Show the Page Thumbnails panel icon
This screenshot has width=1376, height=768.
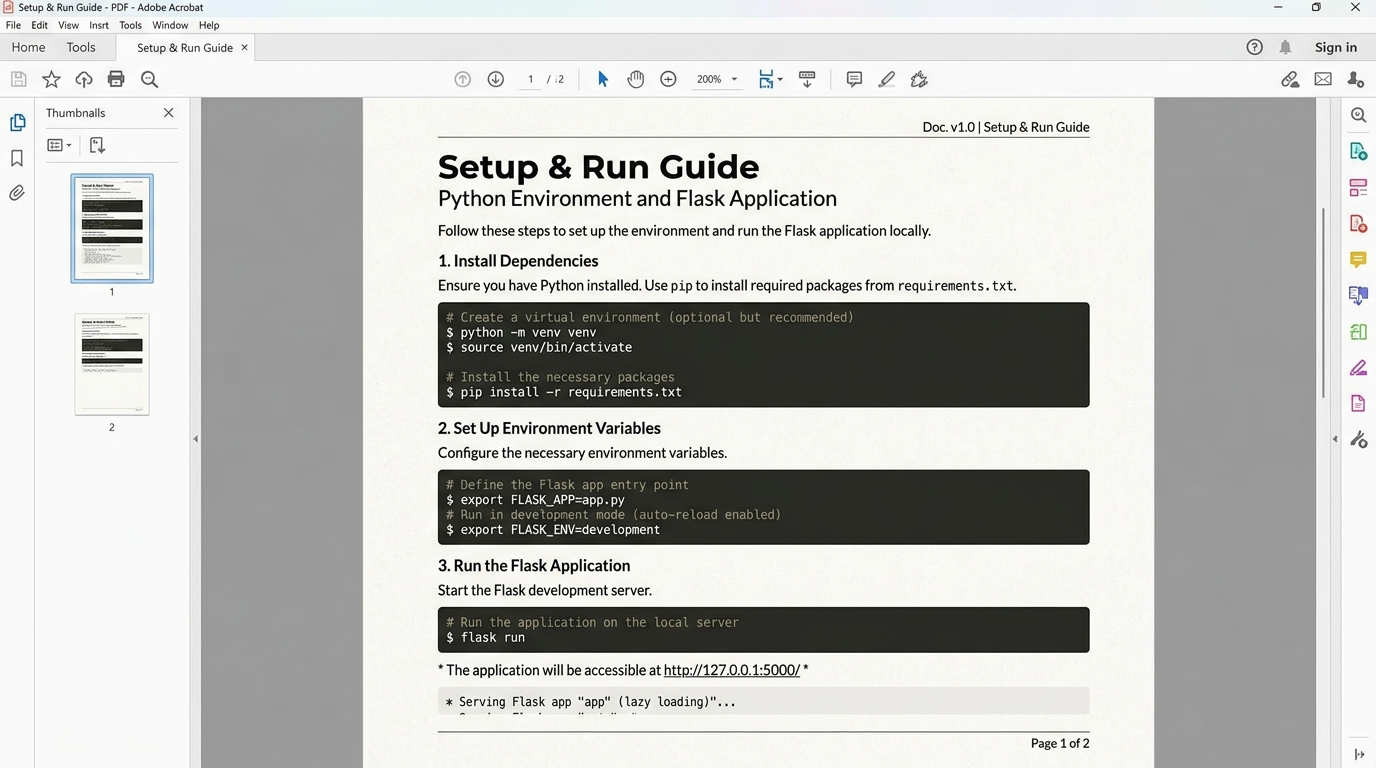click(x=17, y=122)
